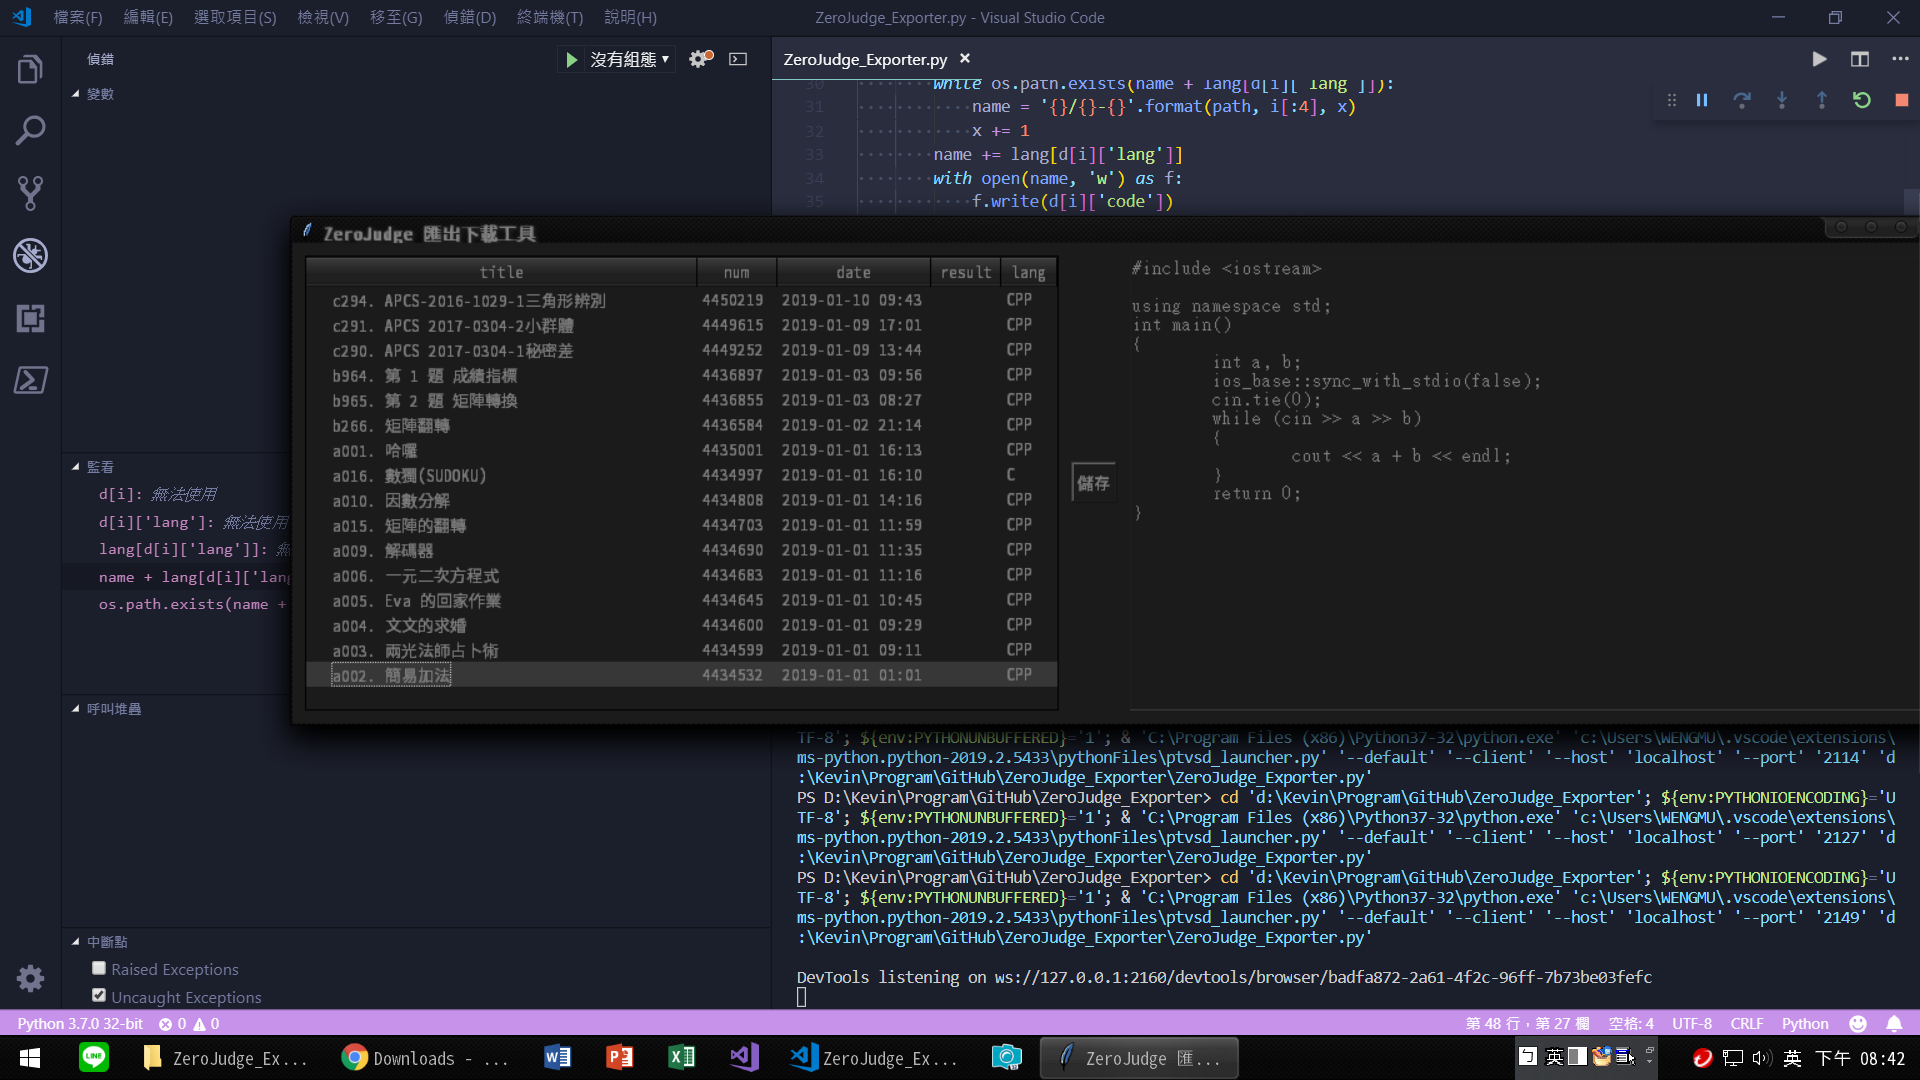Click the 儲存 save button
1920x1080 pixels.
1093,483
